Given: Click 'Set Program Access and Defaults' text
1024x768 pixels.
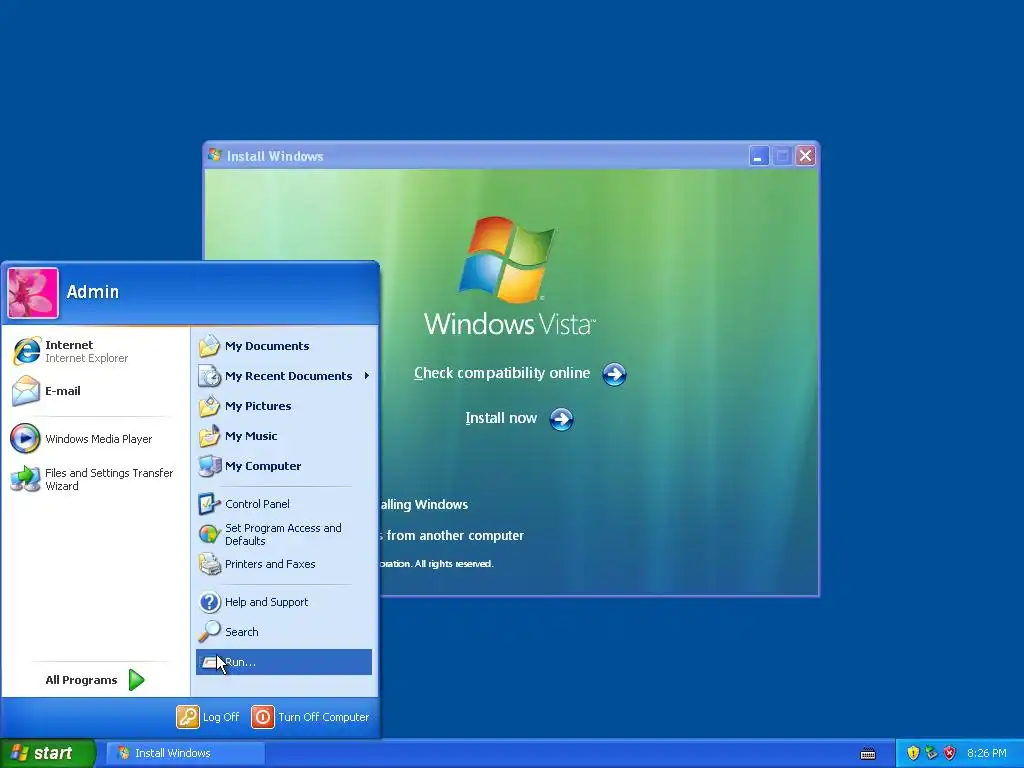Looking at the screenshot, I should click(283, 534).
